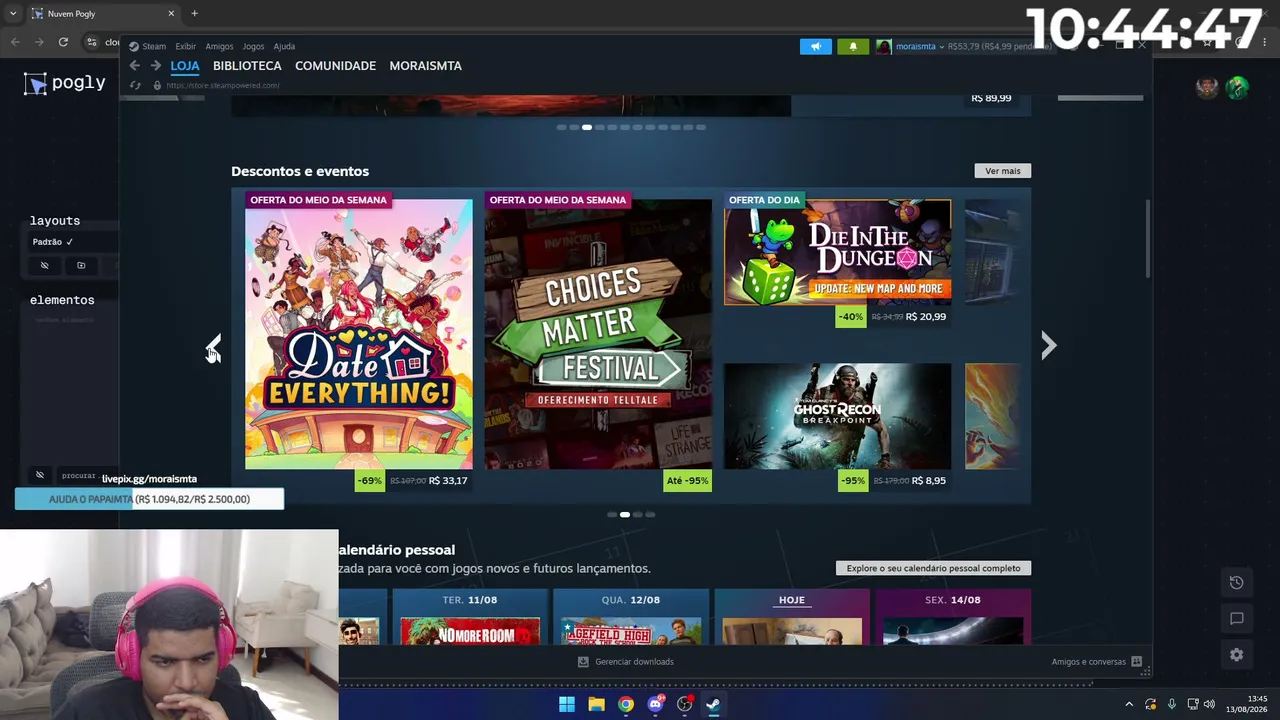Image resolution: width=1280 pixels, height=720 pixels.
Task: Switch to the LOJA tab
Action: pos(185,66)
